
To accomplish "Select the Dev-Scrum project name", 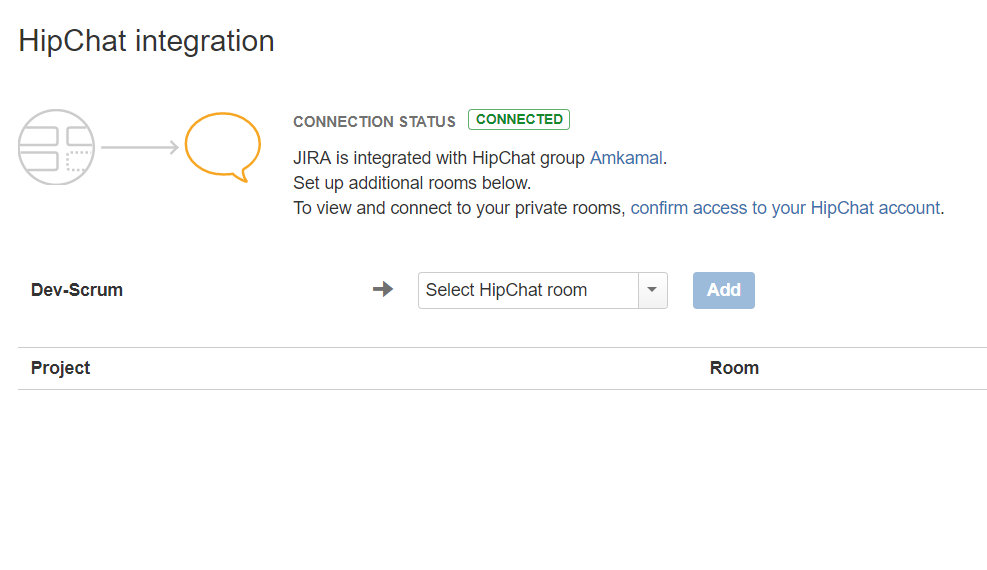I will [77, 290].
